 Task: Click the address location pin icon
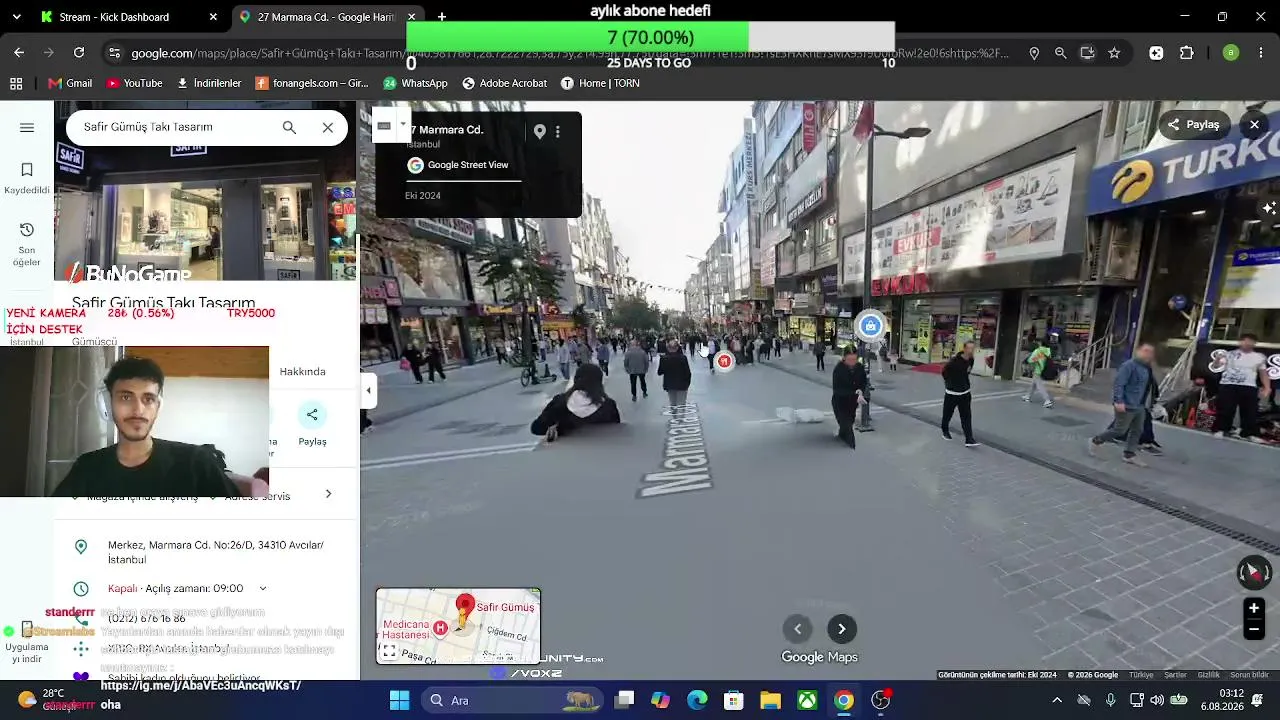[x=81, y=546]
